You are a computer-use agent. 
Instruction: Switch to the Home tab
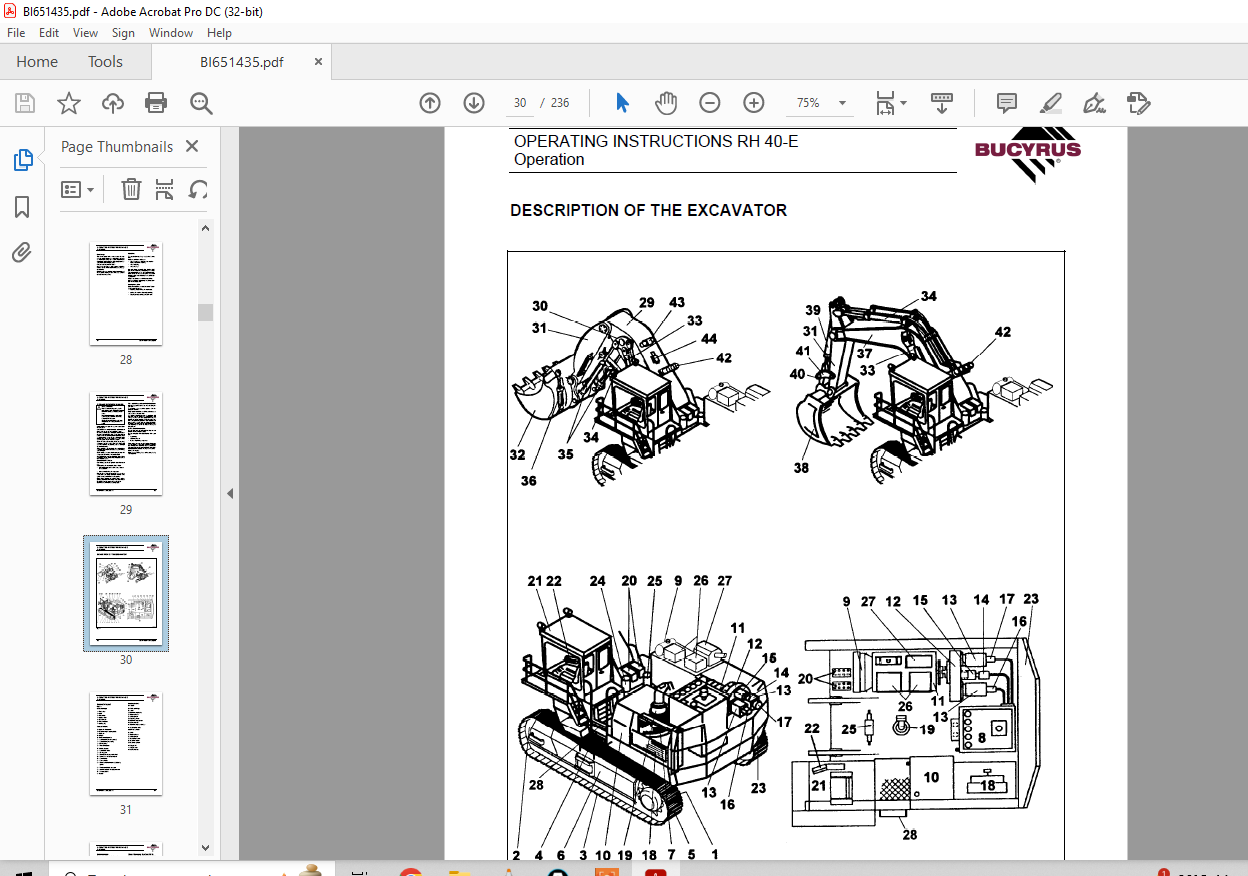[37, 62]
